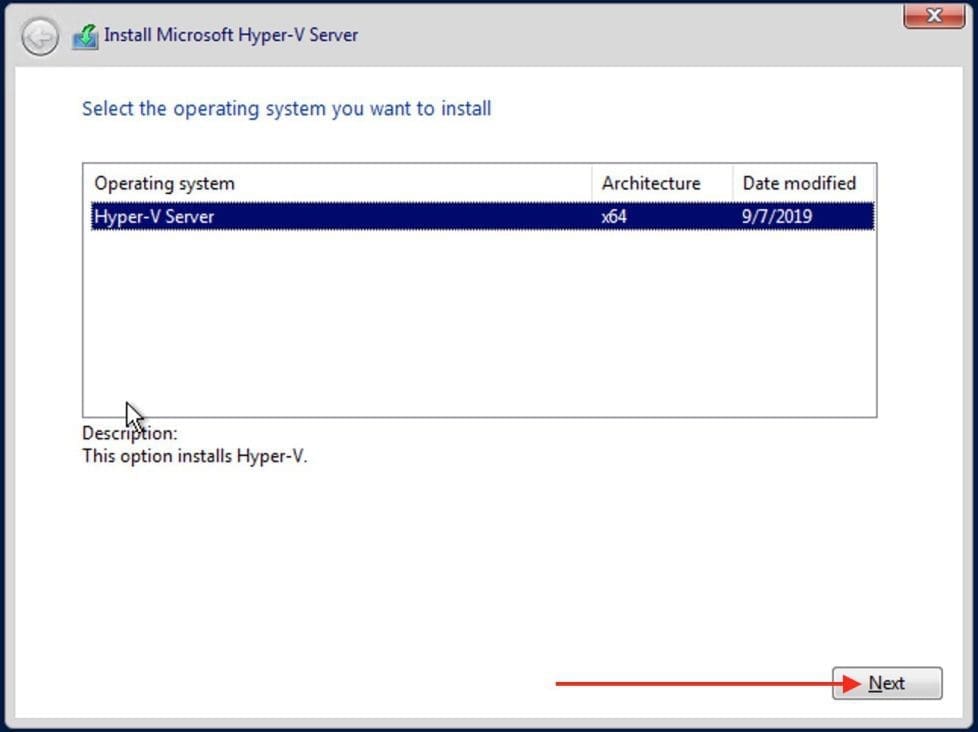
Task: Click the Date modified column header
Action: 799,183
